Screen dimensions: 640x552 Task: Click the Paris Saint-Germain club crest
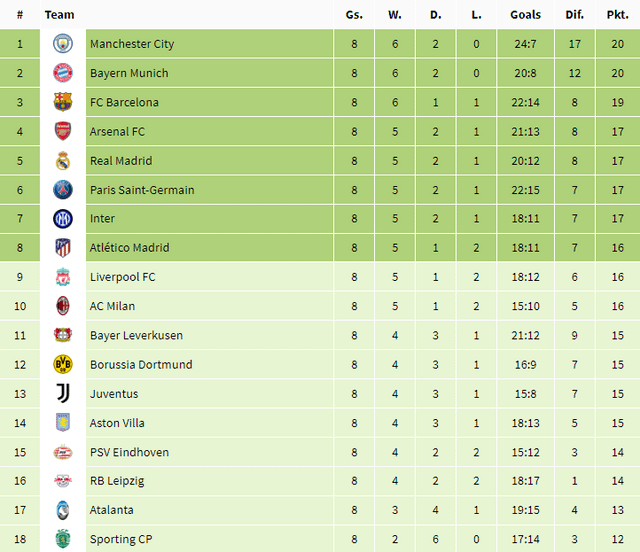point(63,190)
